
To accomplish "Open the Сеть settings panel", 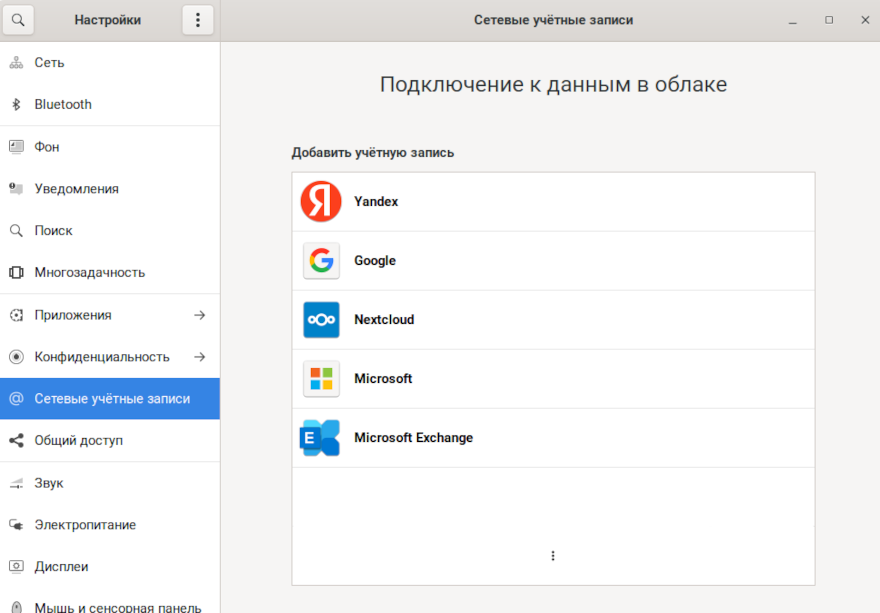I will tap(50, 63).
